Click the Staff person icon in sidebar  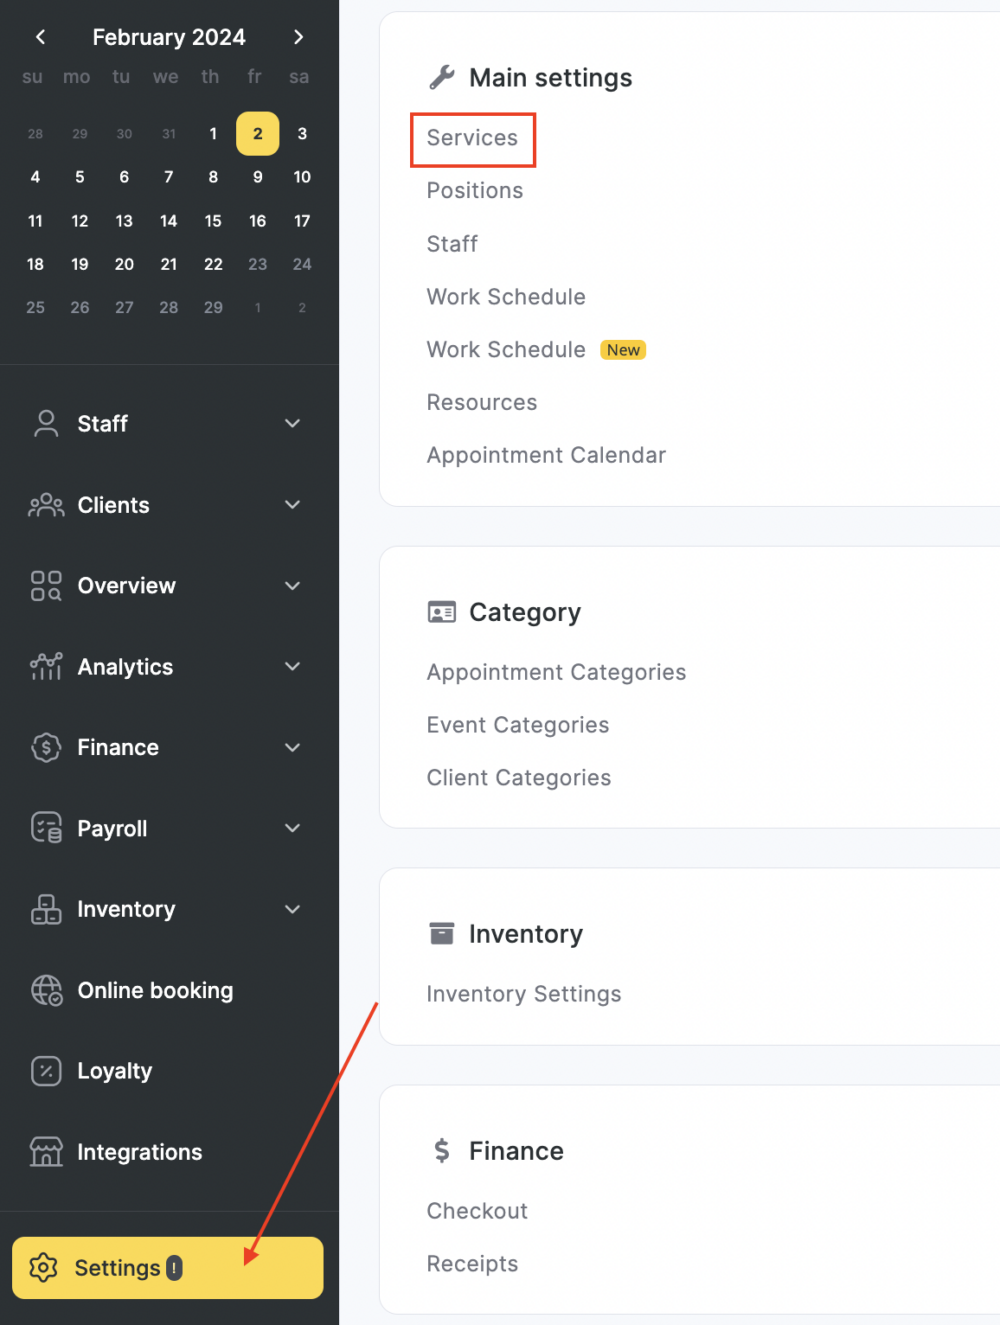coord(46,424)
